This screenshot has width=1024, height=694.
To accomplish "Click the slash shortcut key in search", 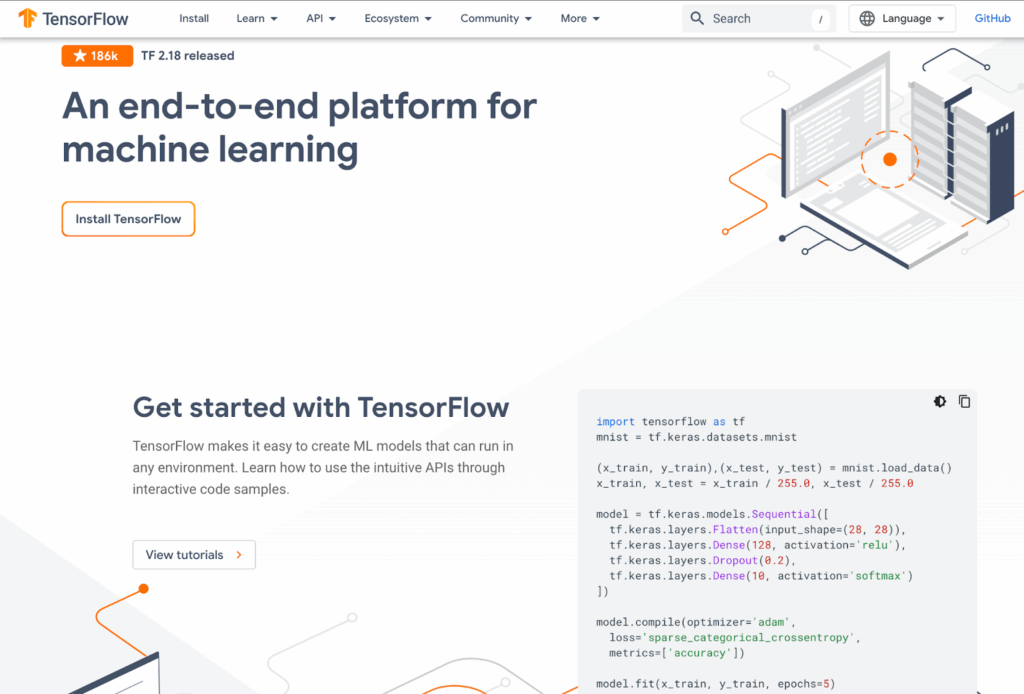I will click(820, 19).
